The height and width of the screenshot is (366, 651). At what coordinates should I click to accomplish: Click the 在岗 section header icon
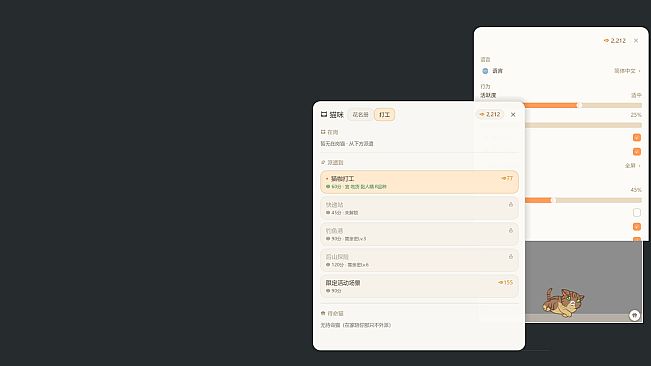point(323,132)
